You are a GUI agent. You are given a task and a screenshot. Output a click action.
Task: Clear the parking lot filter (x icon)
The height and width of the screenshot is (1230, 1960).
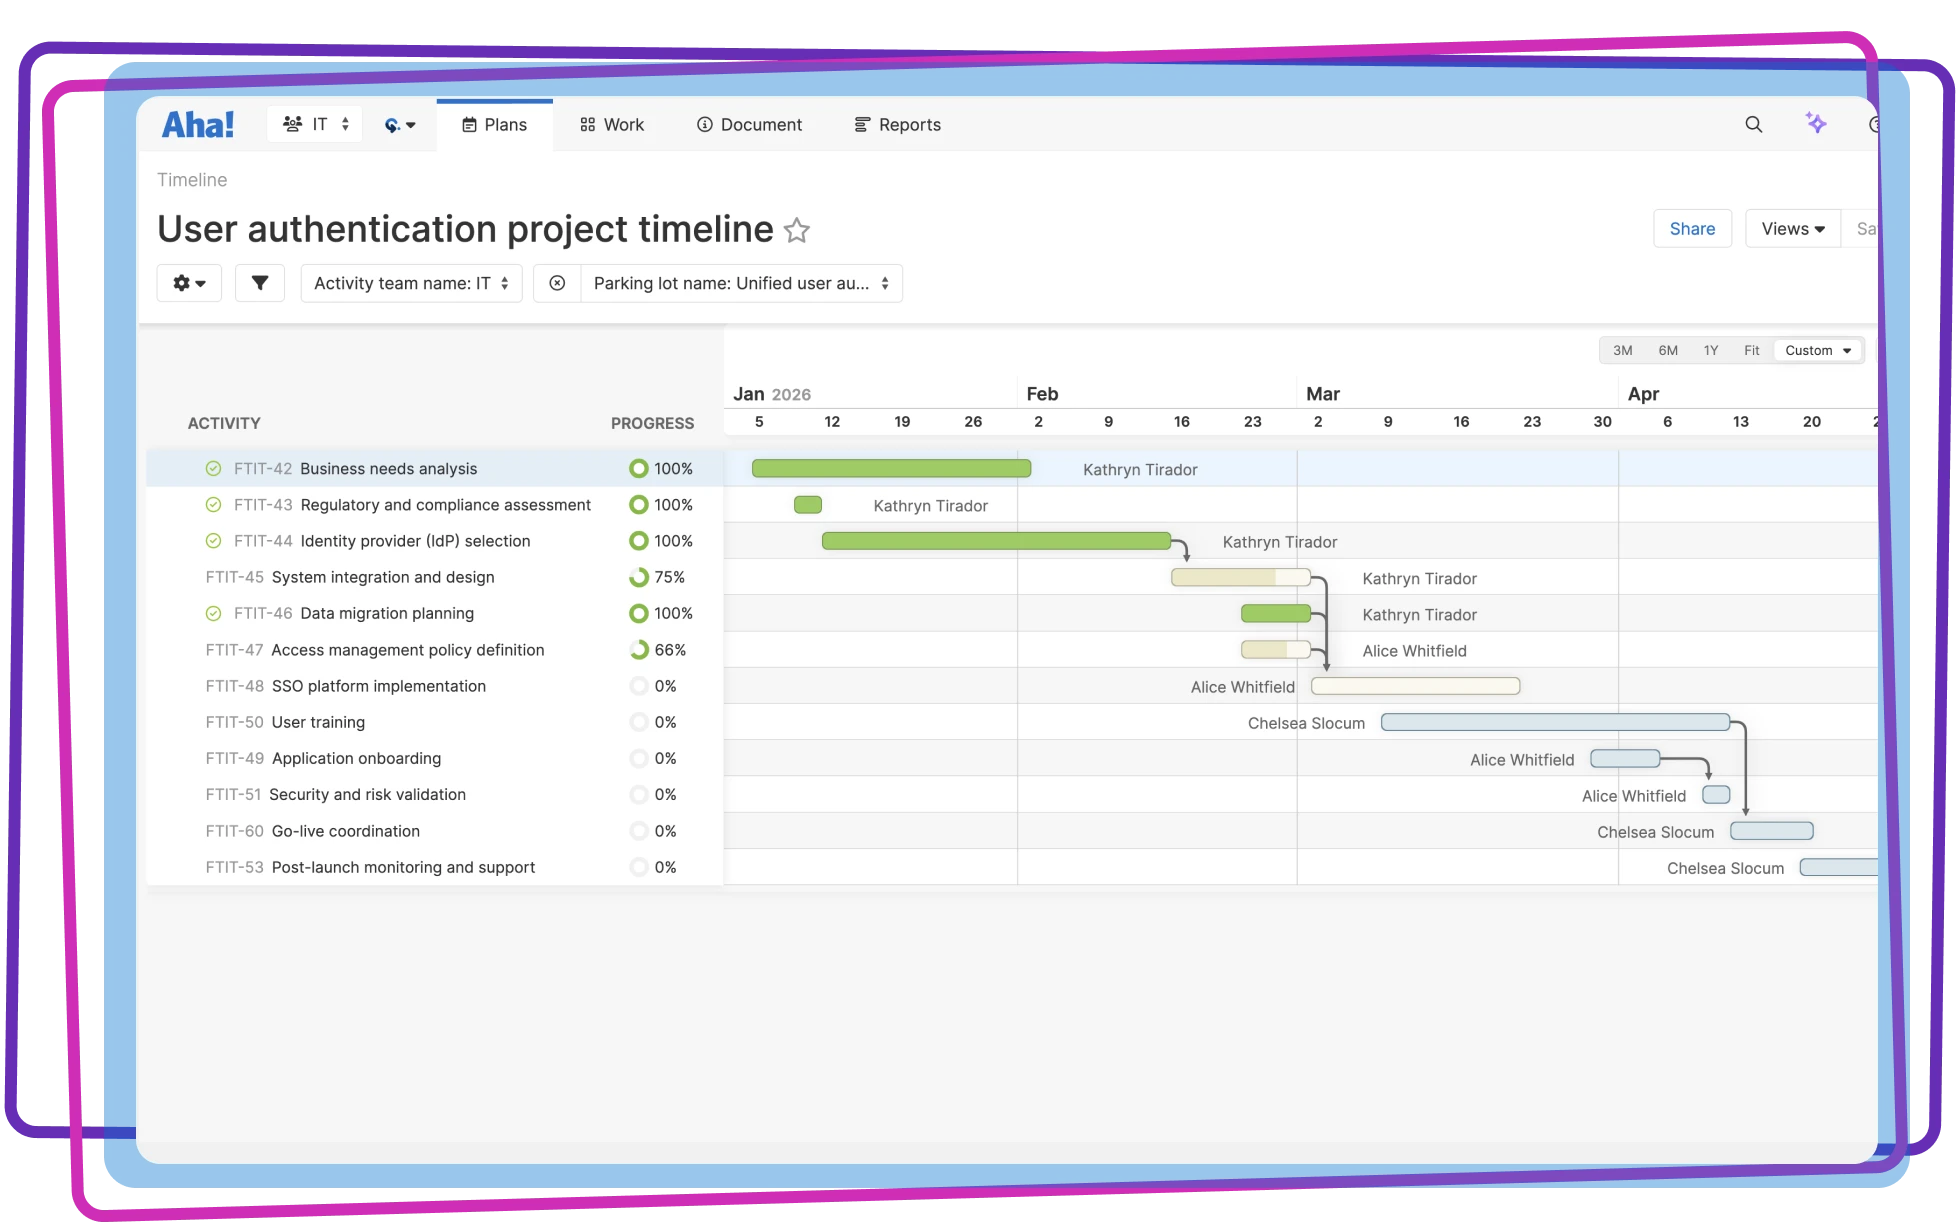557,283
